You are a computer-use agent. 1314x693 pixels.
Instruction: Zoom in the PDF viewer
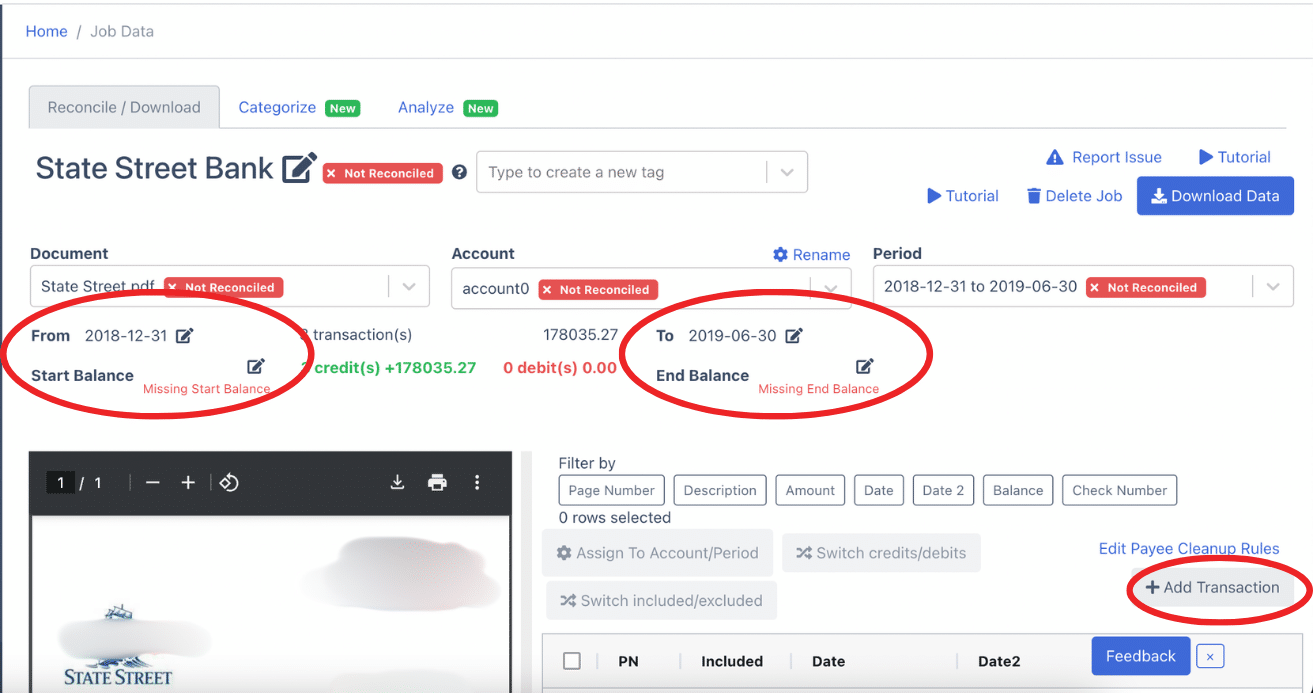[188, 483]
